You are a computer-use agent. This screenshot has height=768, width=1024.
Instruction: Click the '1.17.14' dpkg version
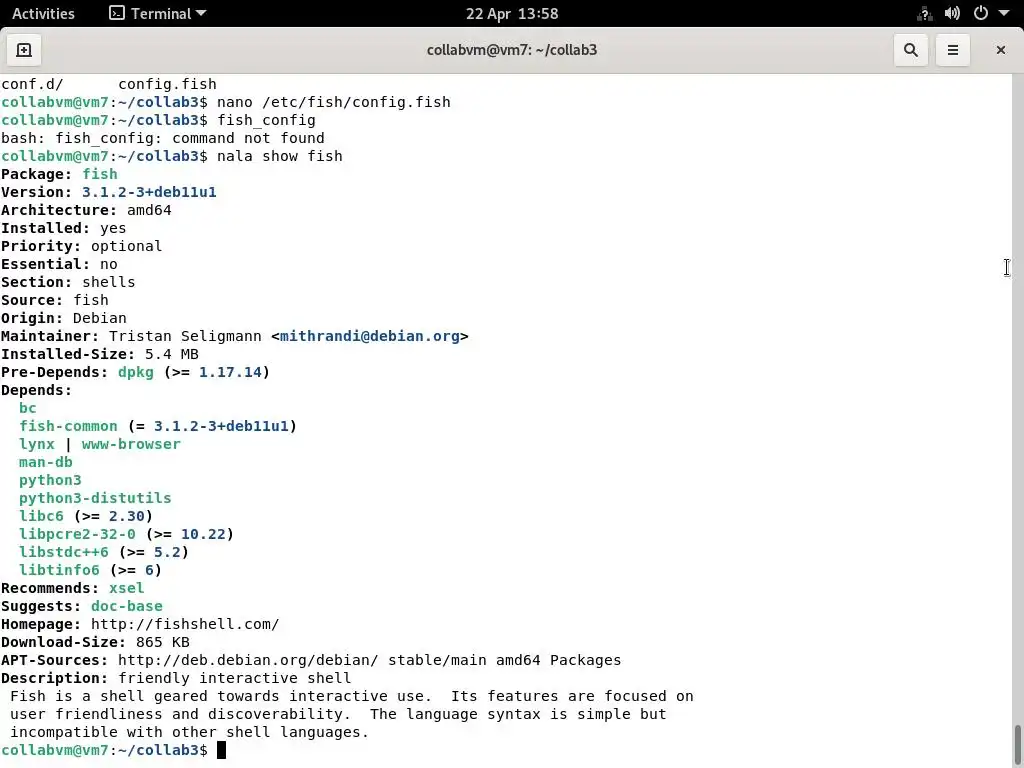click(x=230, y=372)
